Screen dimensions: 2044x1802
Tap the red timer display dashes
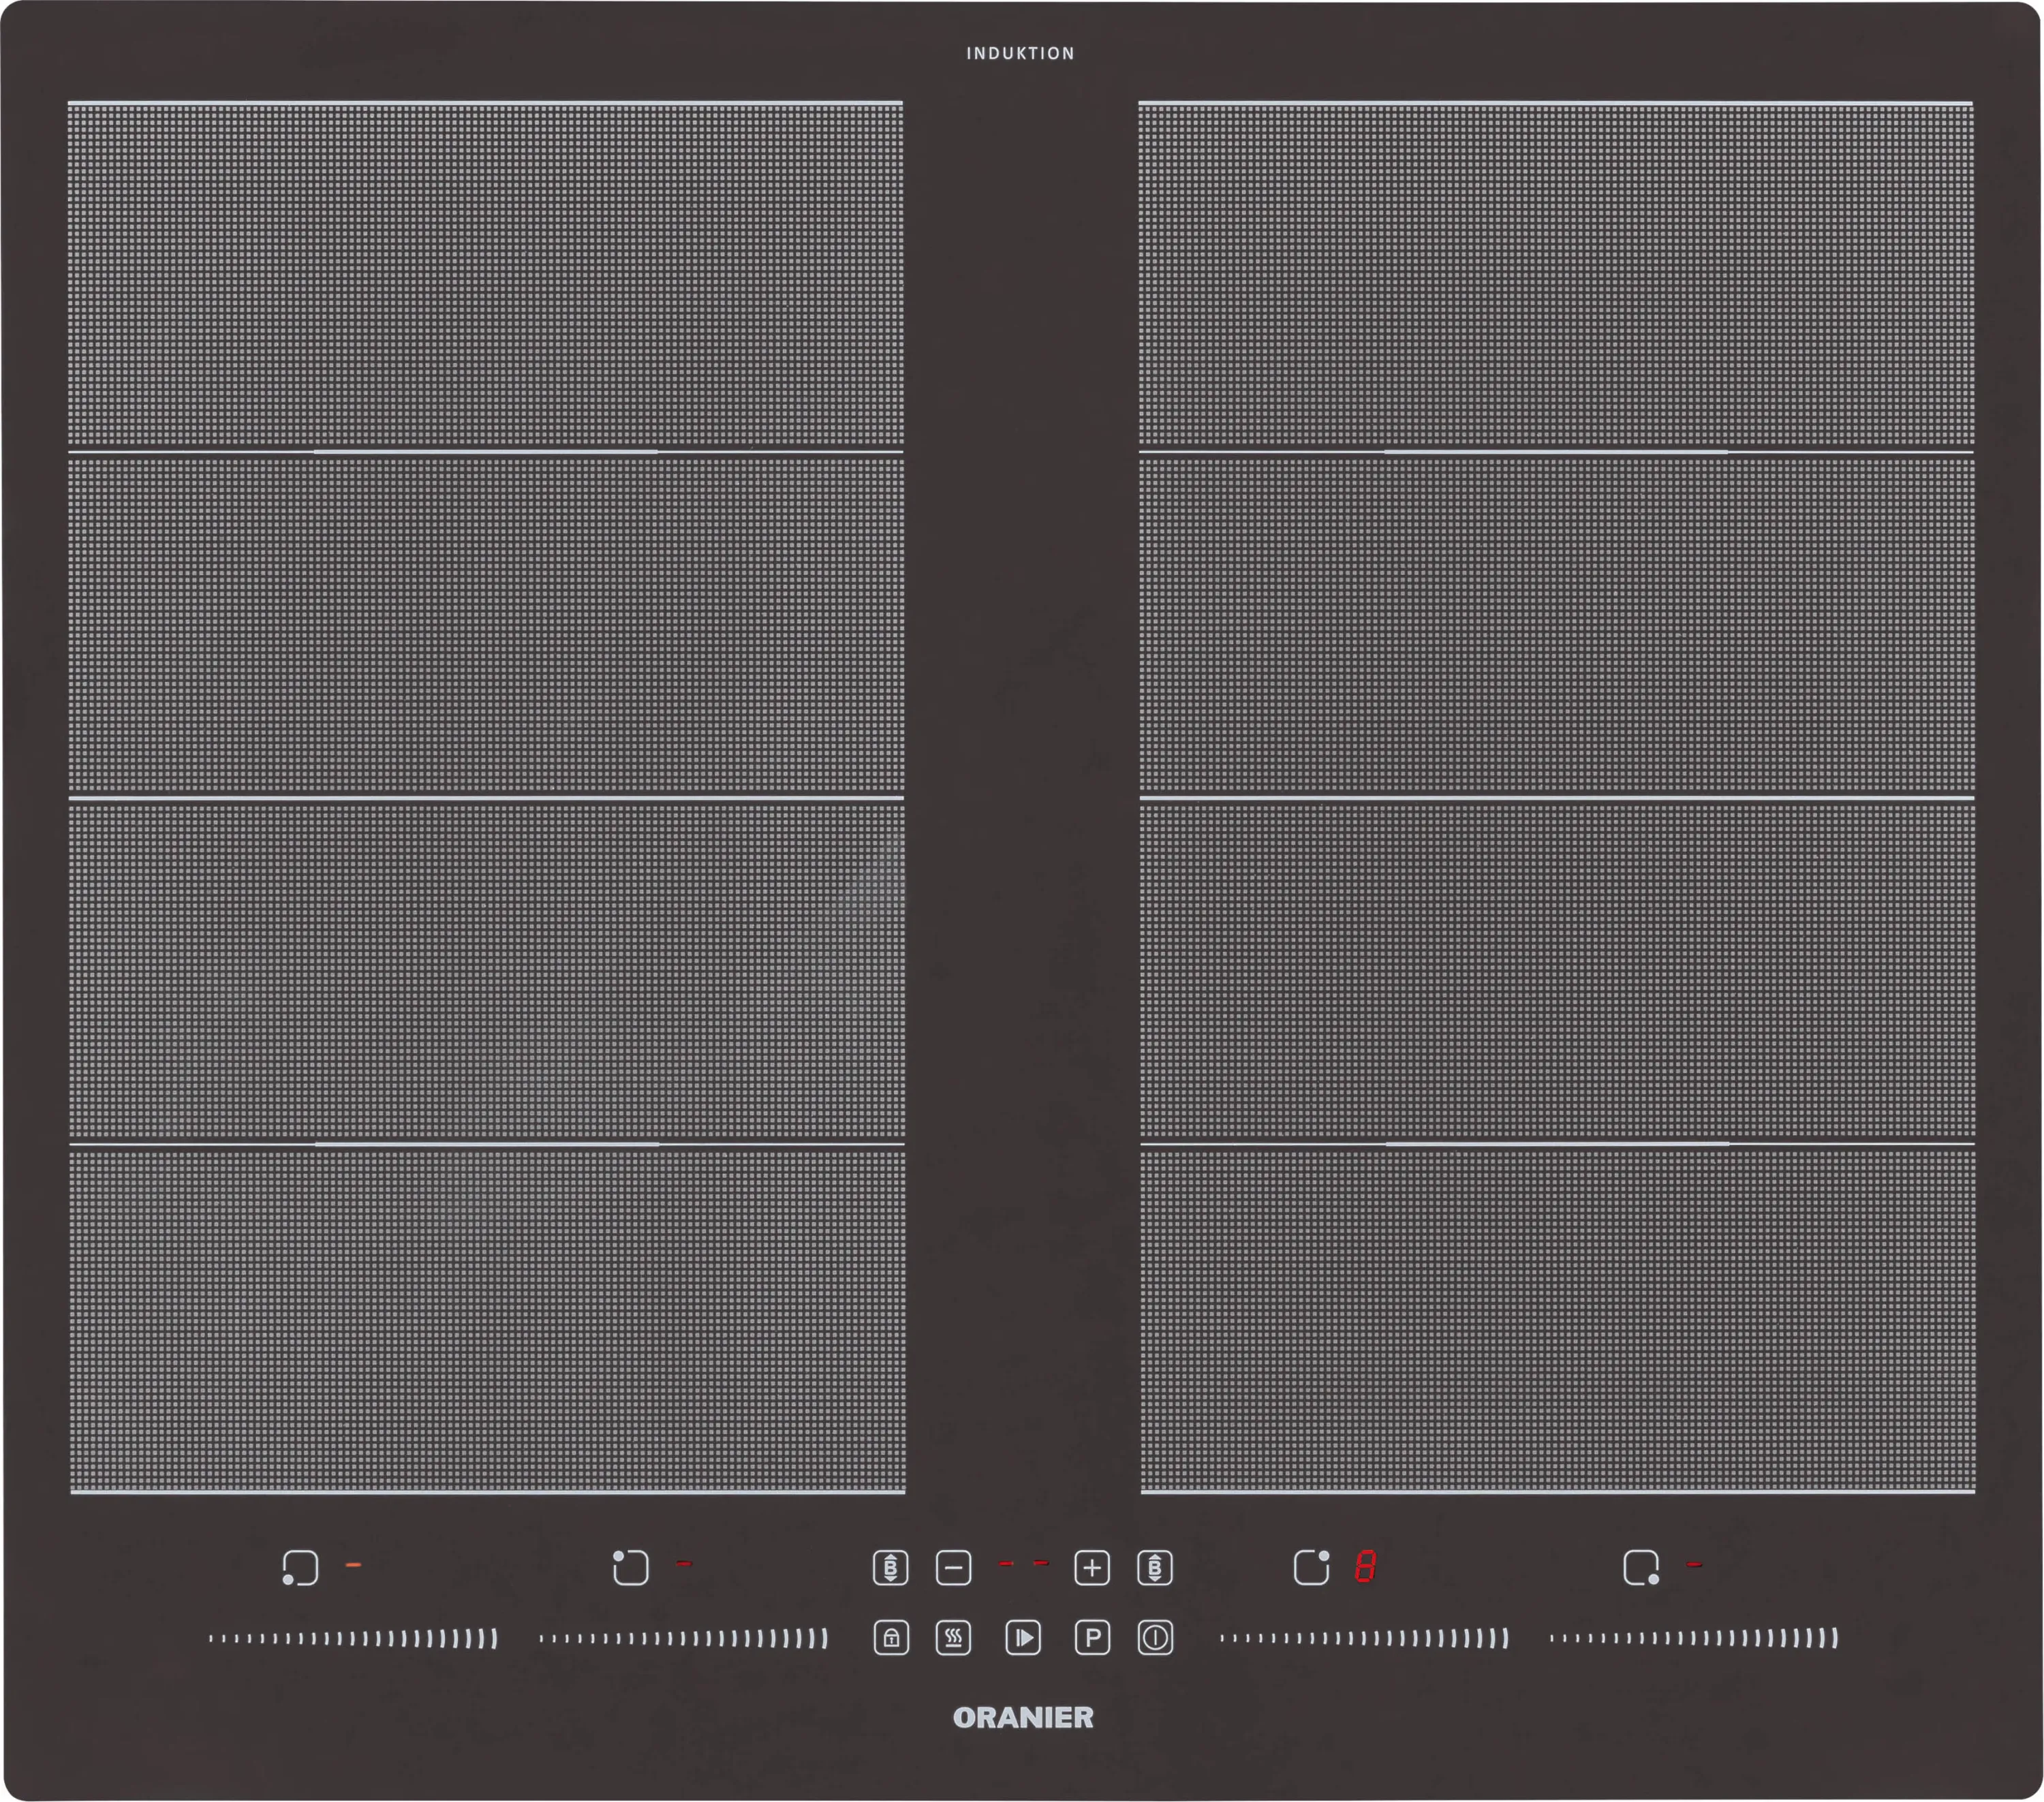1023,1564
